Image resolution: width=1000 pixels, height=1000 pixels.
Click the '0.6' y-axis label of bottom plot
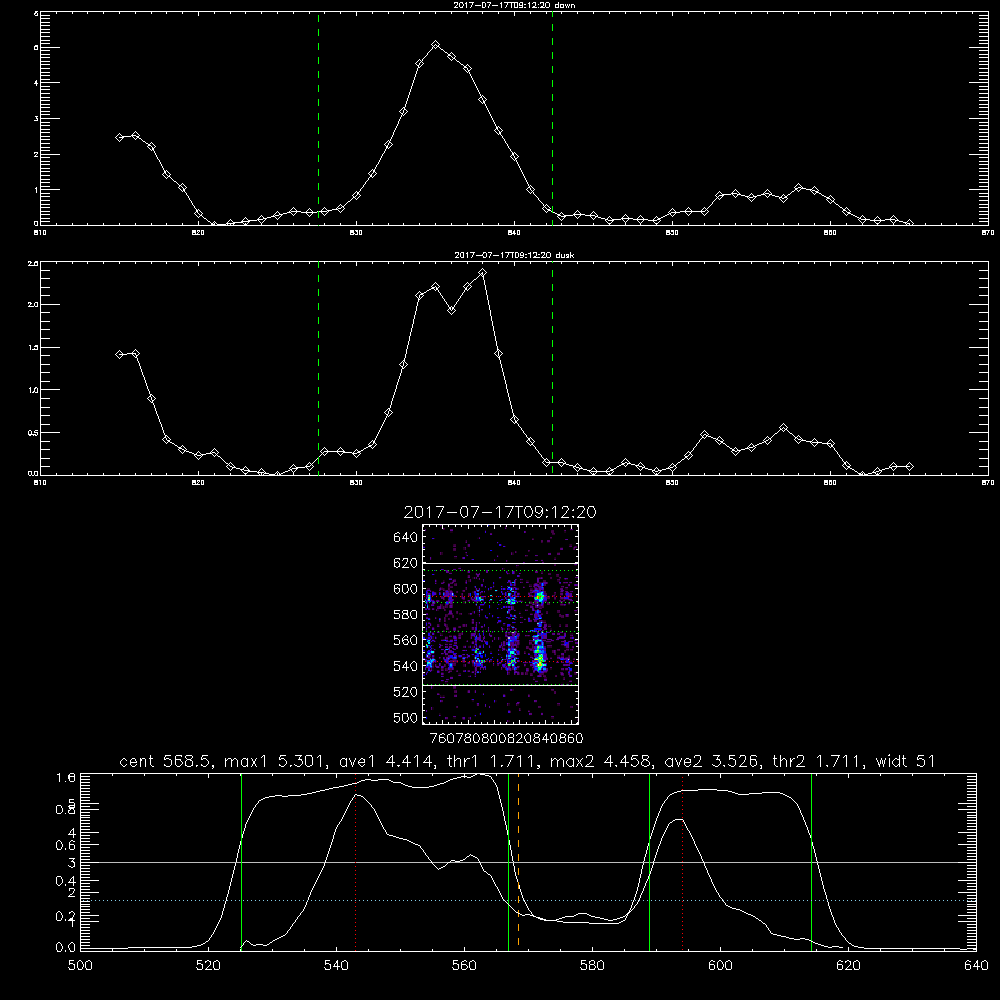point(66,845)
